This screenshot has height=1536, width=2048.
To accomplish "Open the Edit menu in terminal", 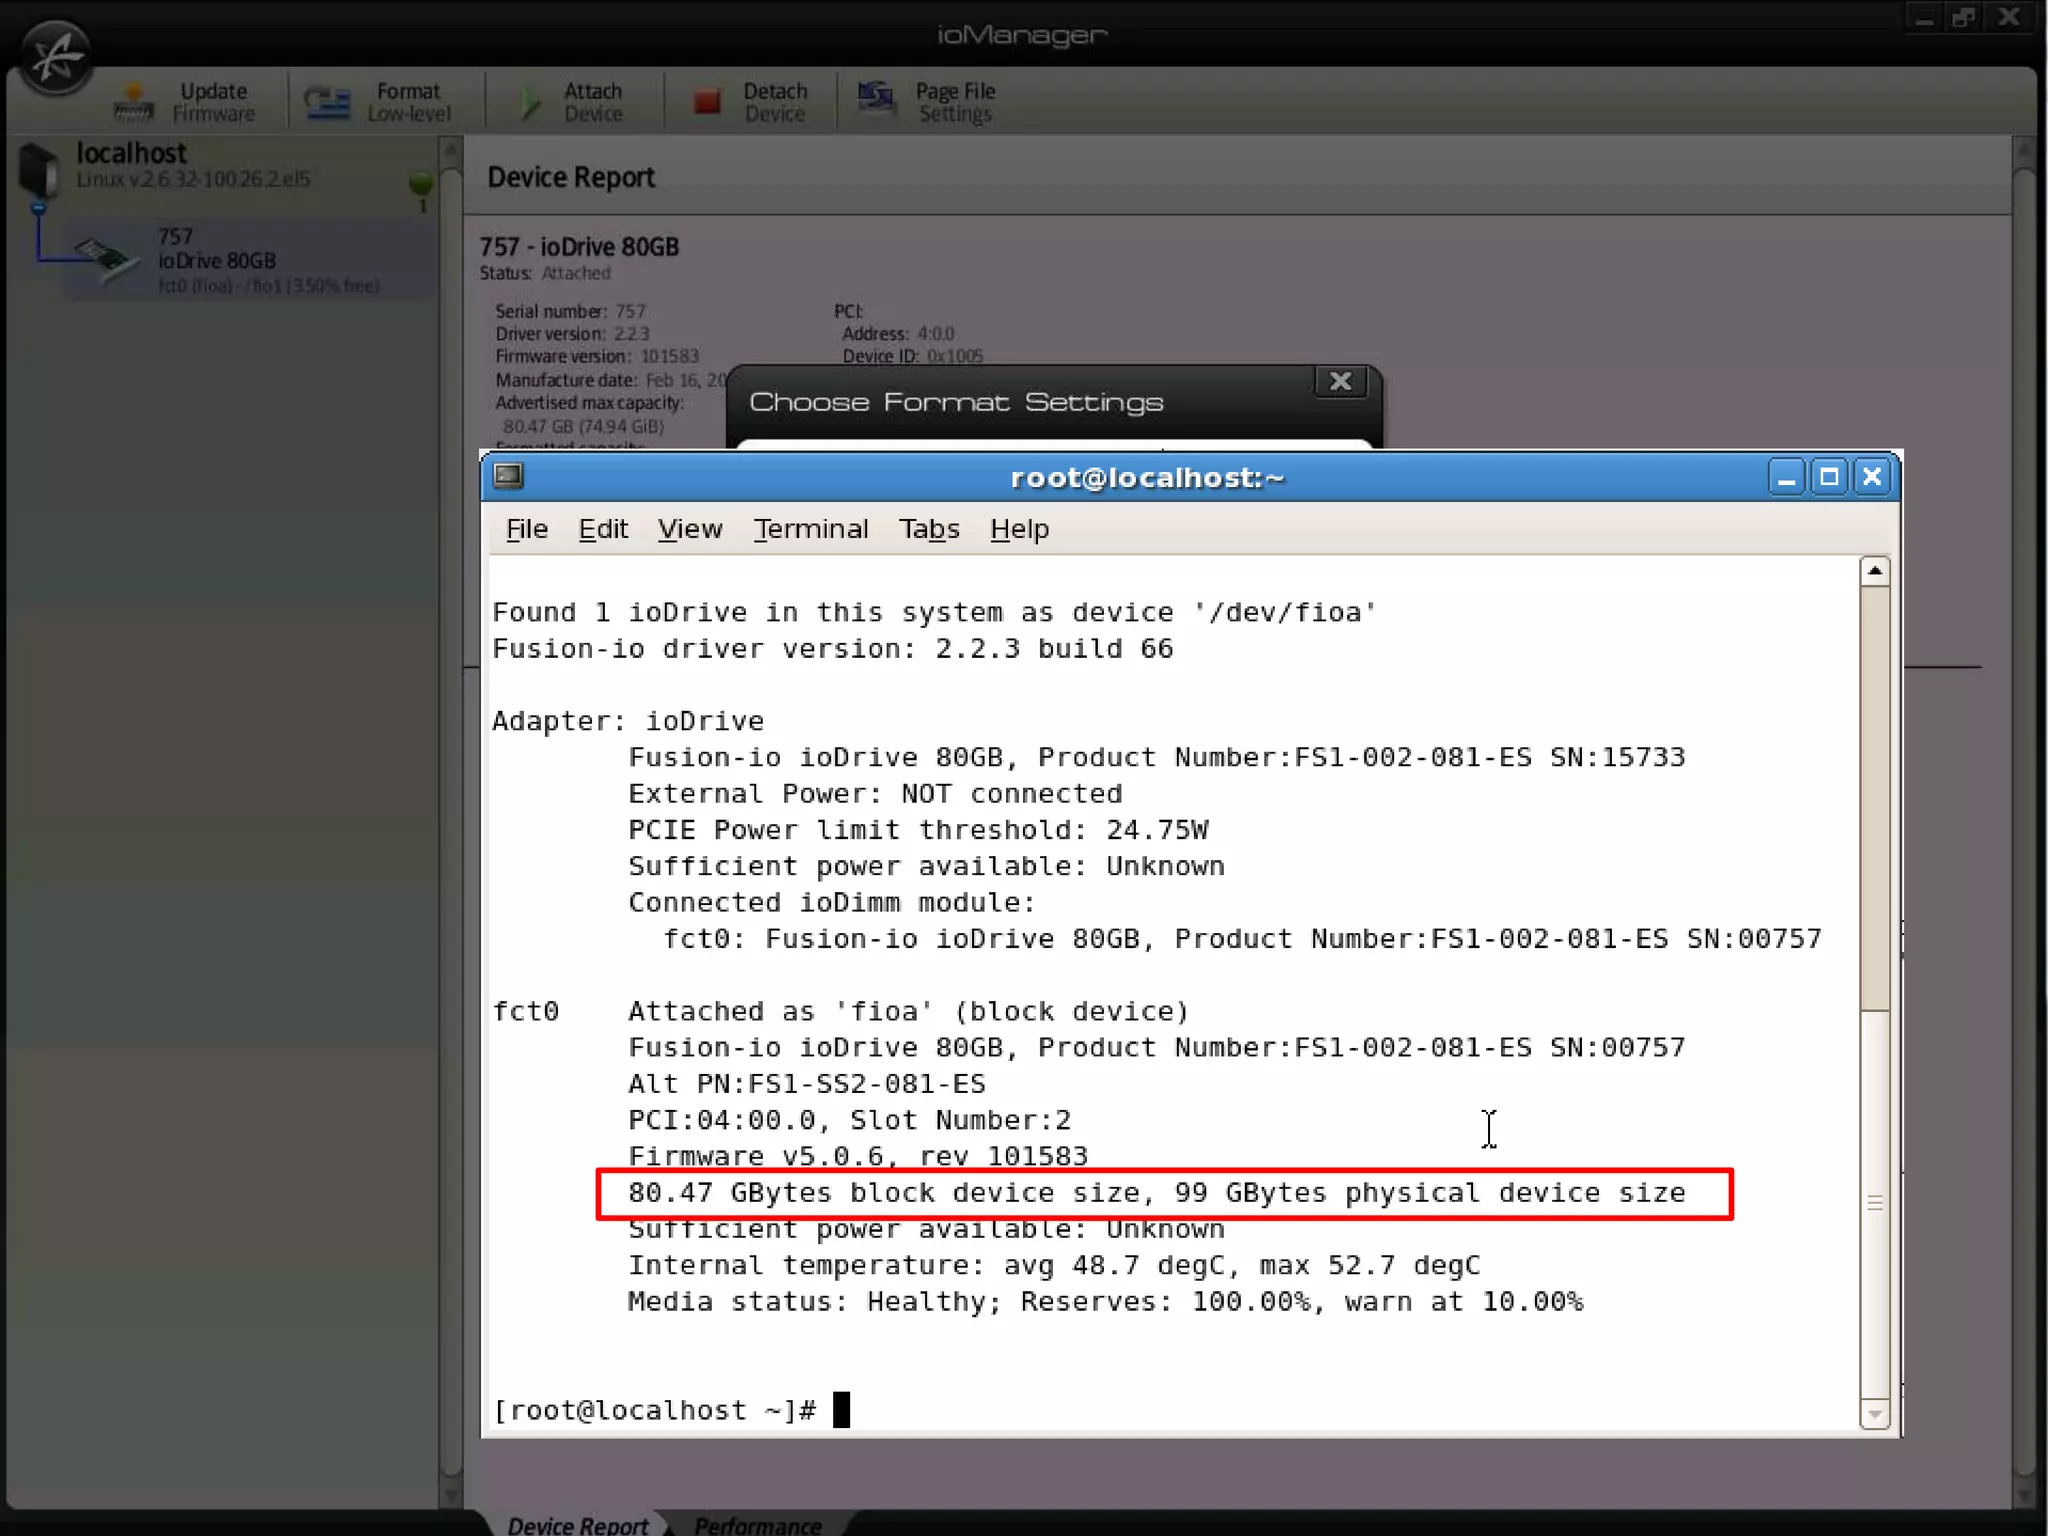I will [603, 529].
